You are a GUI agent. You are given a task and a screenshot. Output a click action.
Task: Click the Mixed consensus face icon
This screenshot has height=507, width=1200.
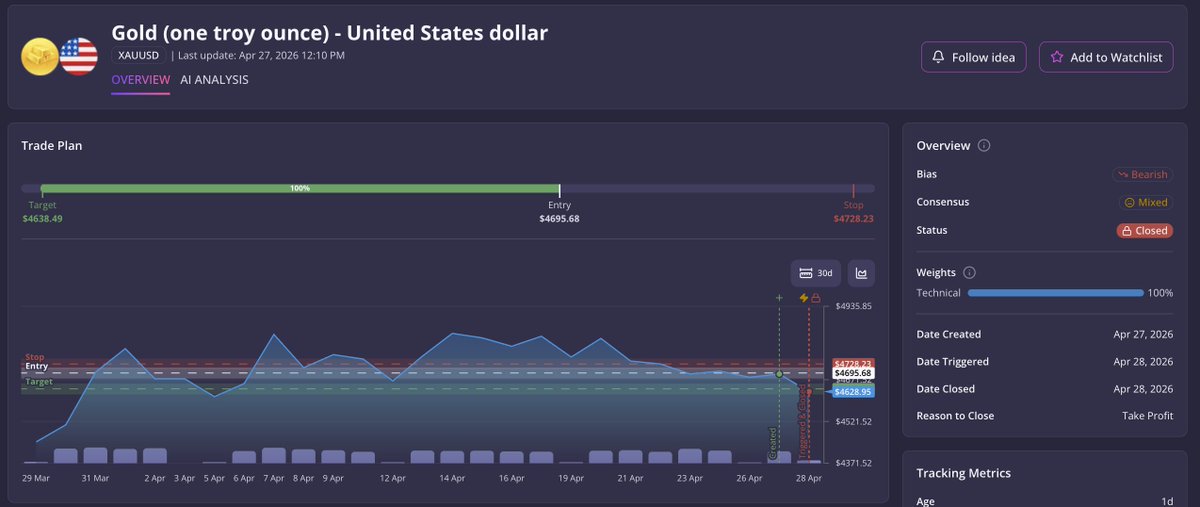(1129, 202)
